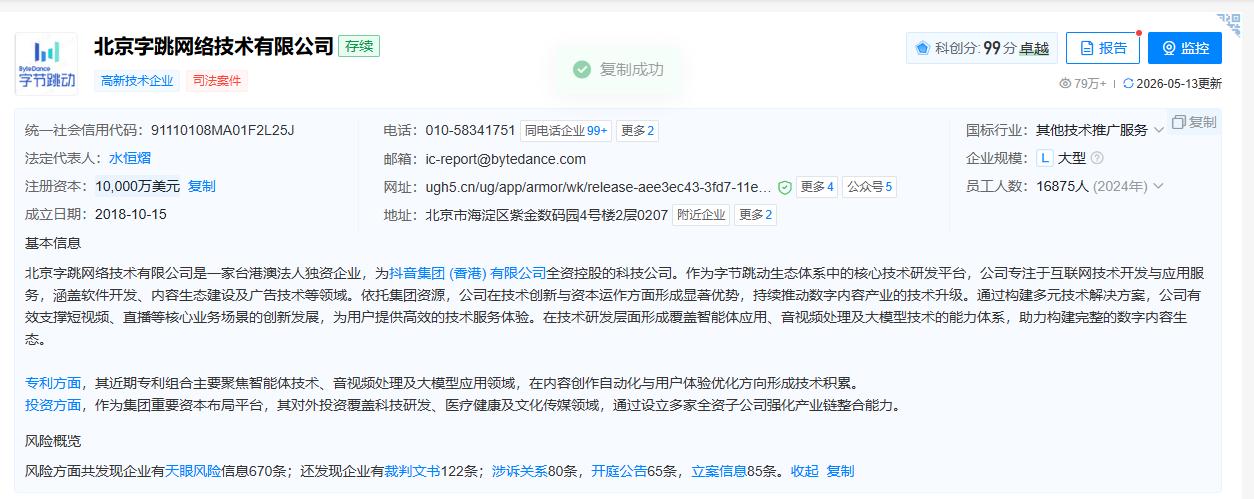1254x499 pixels.
Task: Click the views eye icon beside 79万+
Action: (x=1065, y=84)
